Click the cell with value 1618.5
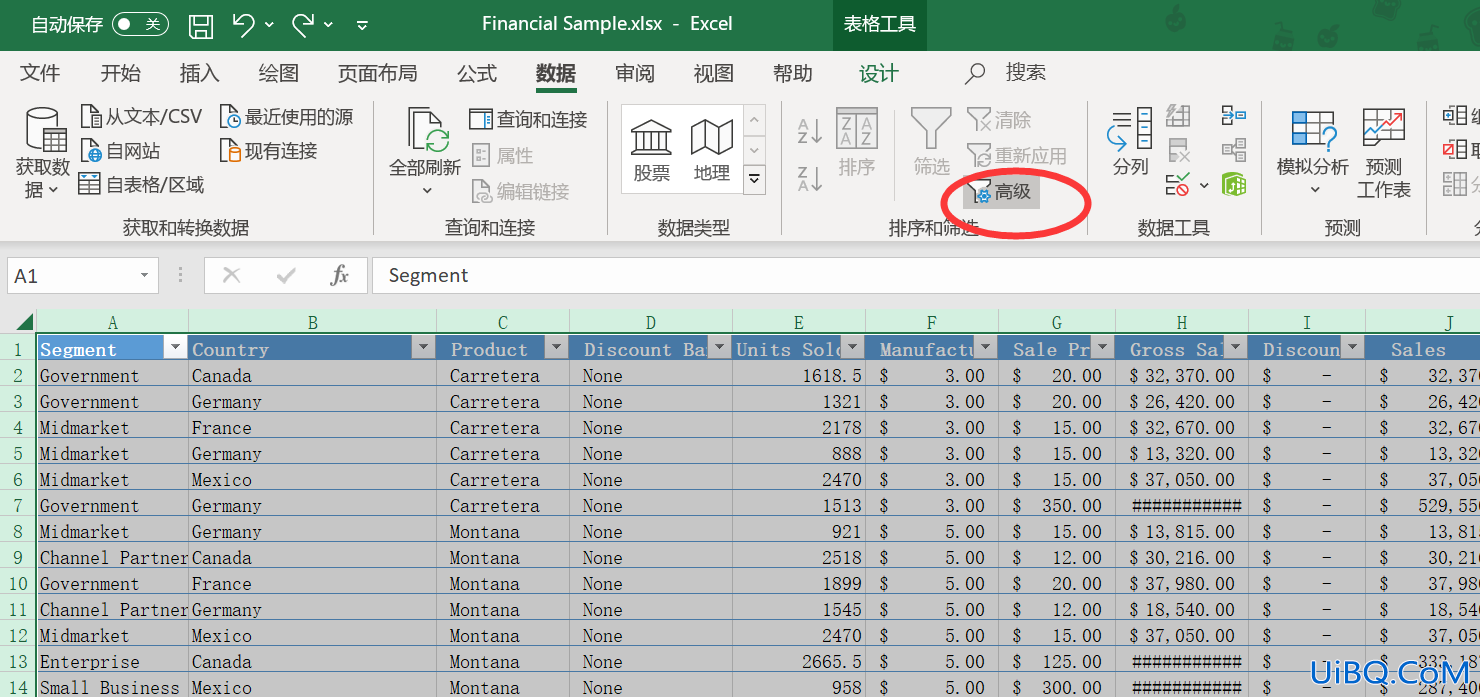1480x697 pixels. (798, 375)
